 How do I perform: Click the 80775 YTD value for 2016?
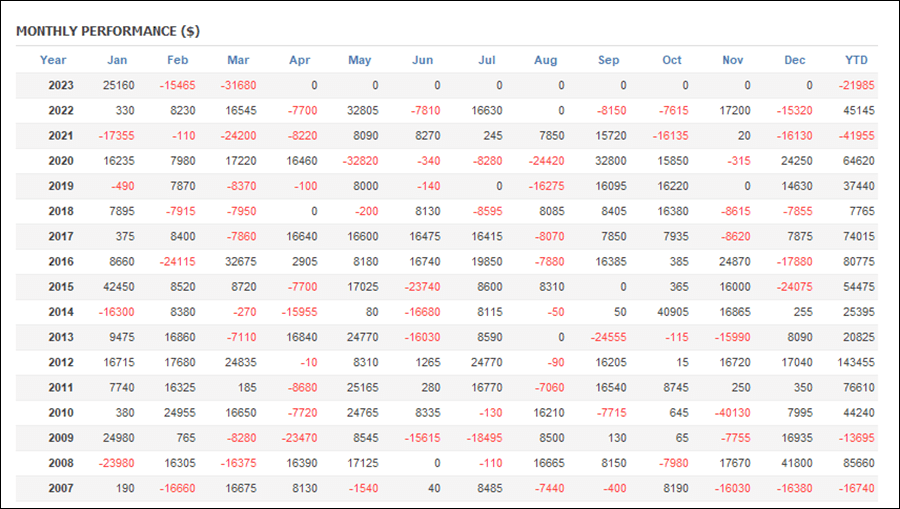coord(859,262)
